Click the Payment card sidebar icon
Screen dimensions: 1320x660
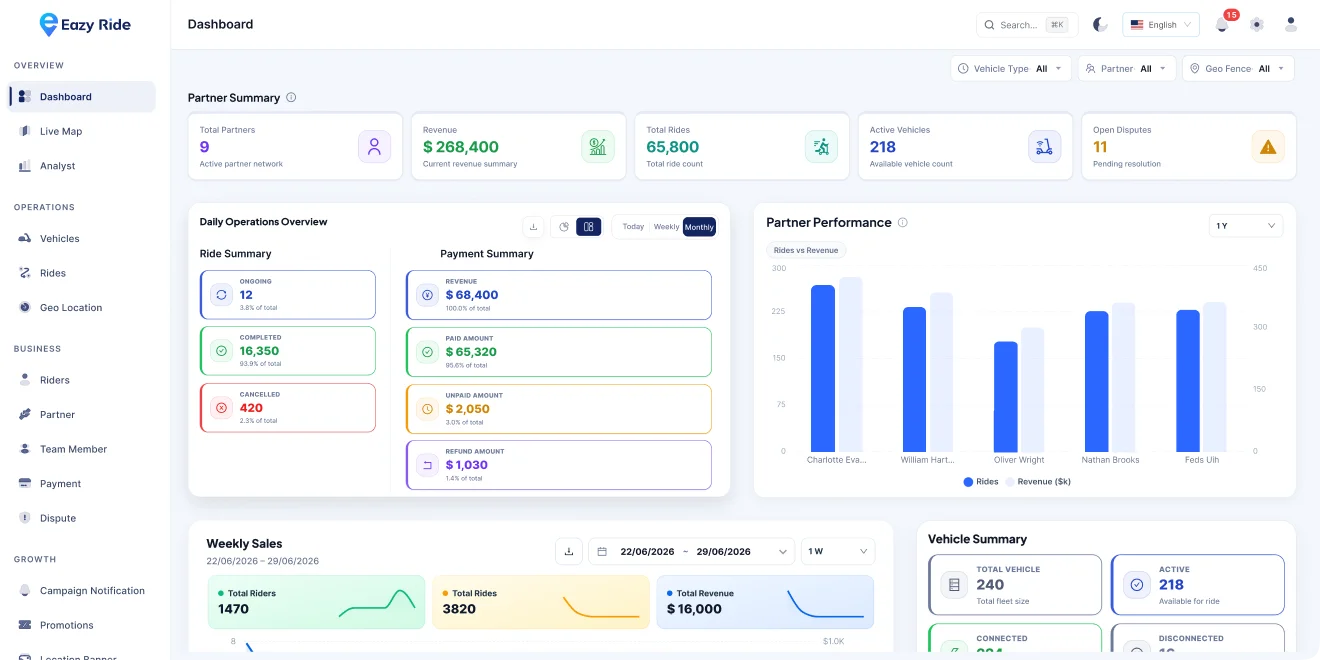click(25, 483)
